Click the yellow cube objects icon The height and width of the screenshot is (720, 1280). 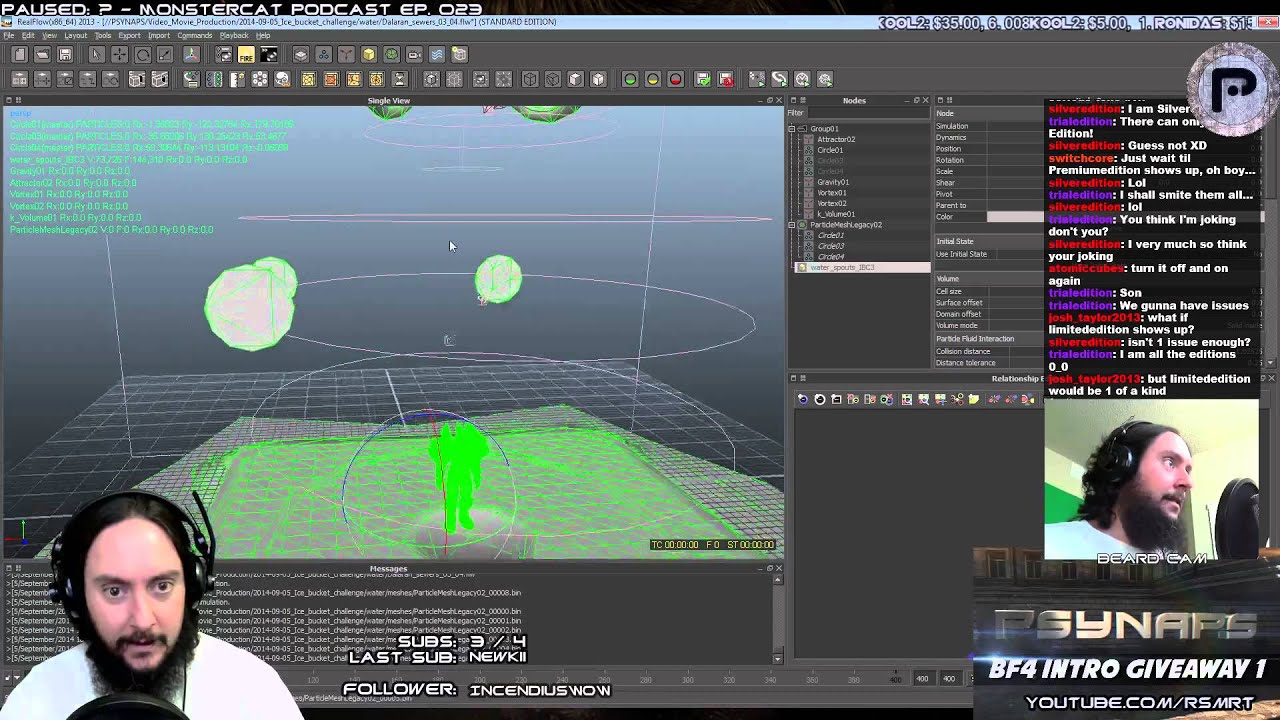[x=369, y=55]
